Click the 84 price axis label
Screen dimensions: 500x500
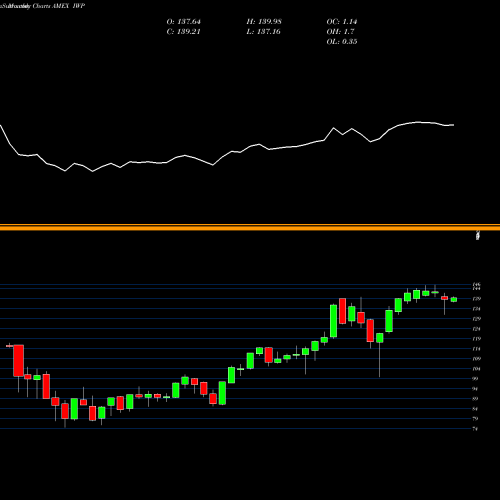pos(475,409)
